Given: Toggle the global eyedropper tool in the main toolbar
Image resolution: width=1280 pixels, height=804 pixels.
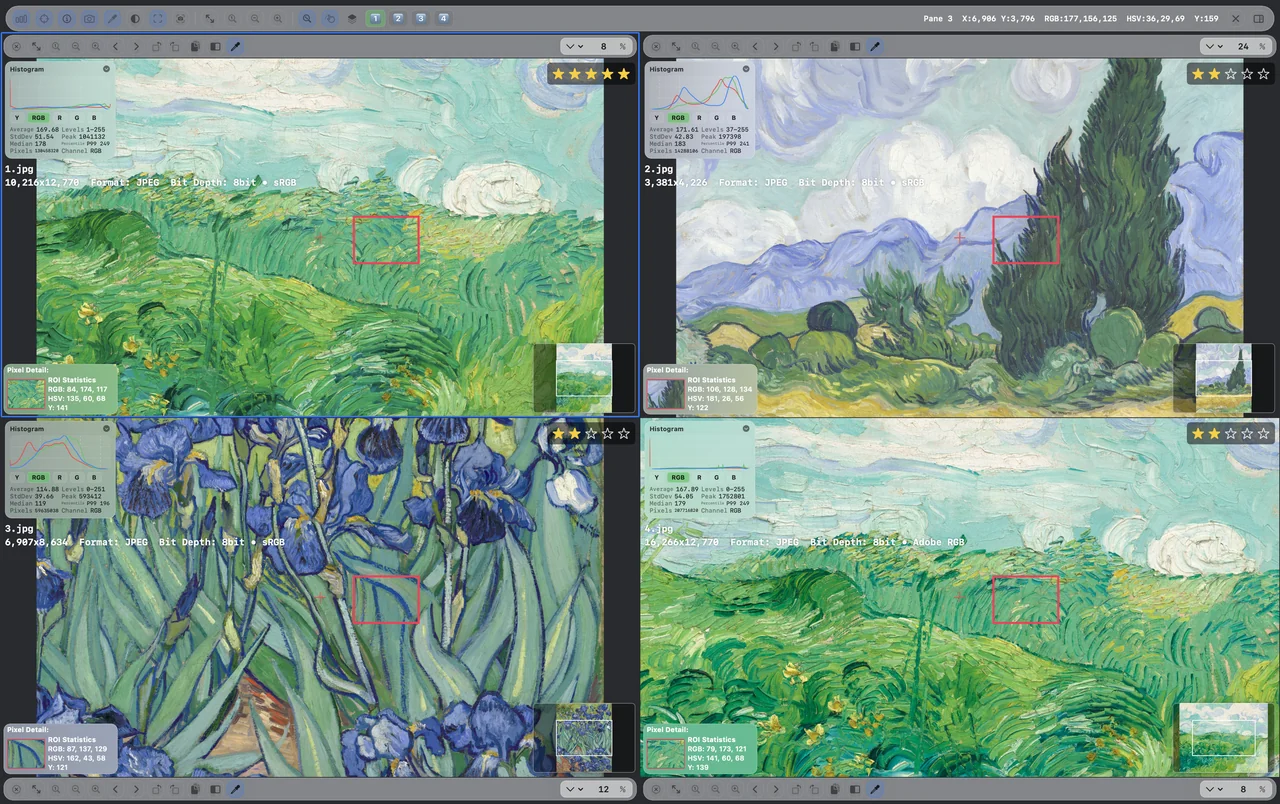Looking at the screenshot, I should [x=113, y=18].
